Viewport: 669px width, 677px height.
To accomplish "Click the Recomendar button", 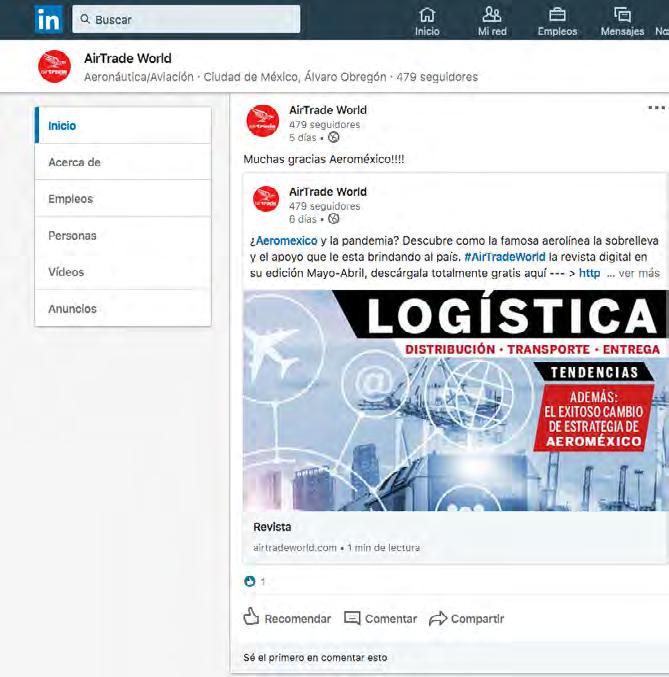I will click(x=287, y=618).
